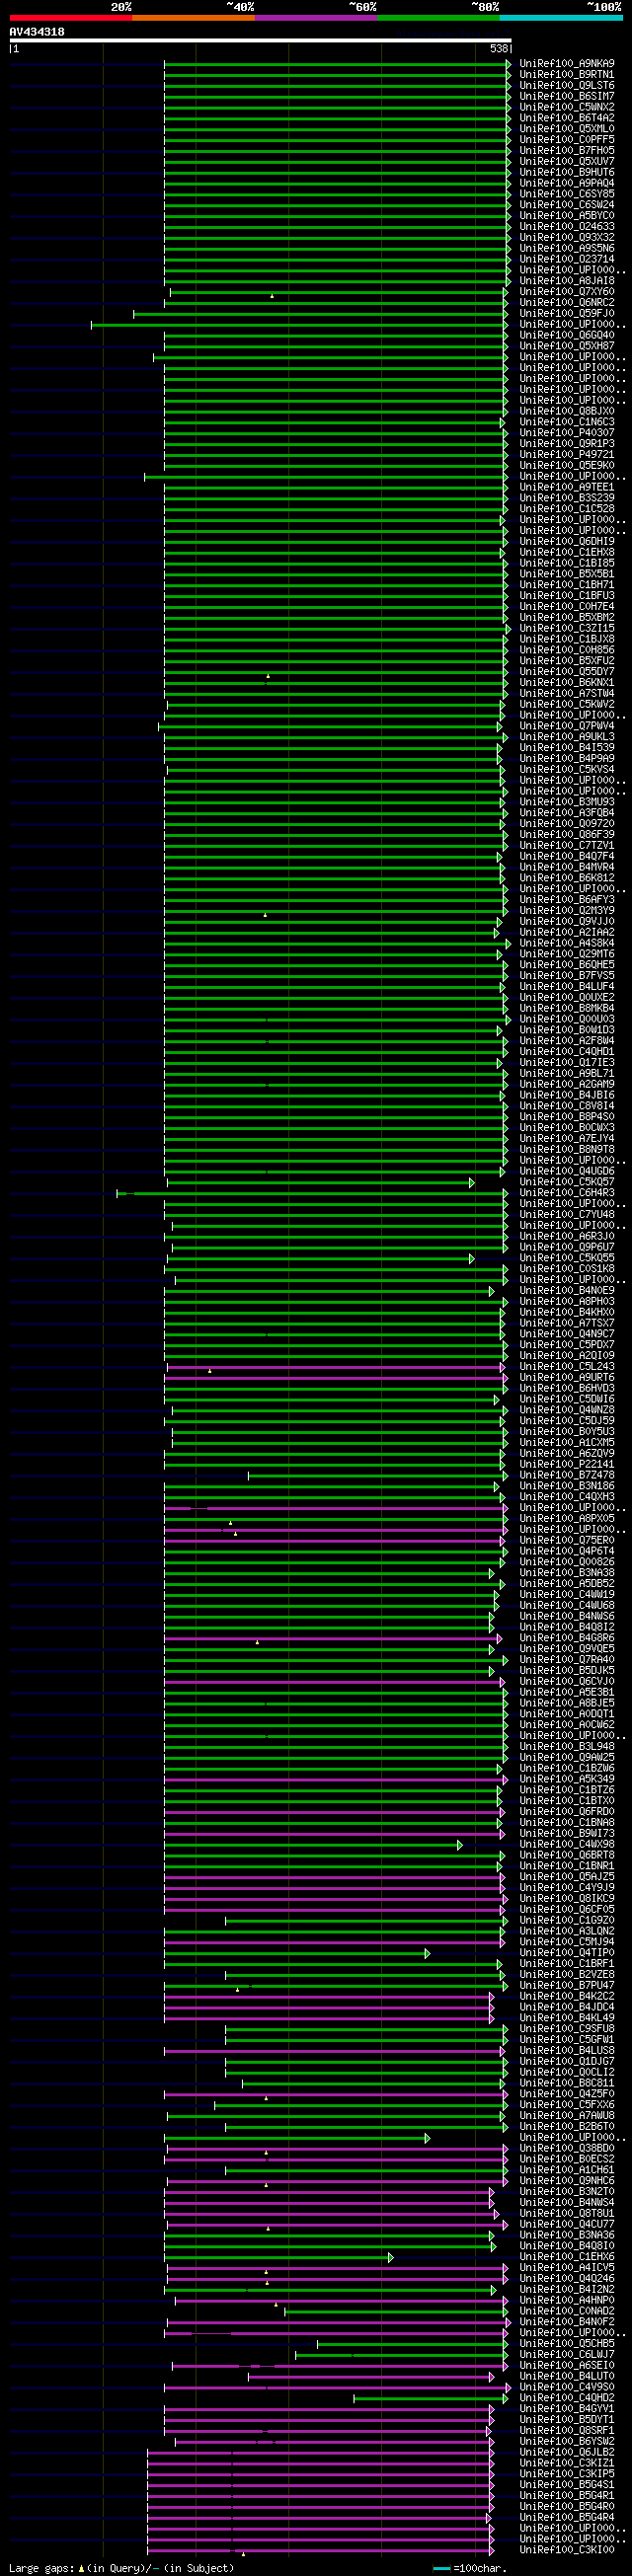Select hit label UniRef100_C1BI85

(x=567, y=563)
